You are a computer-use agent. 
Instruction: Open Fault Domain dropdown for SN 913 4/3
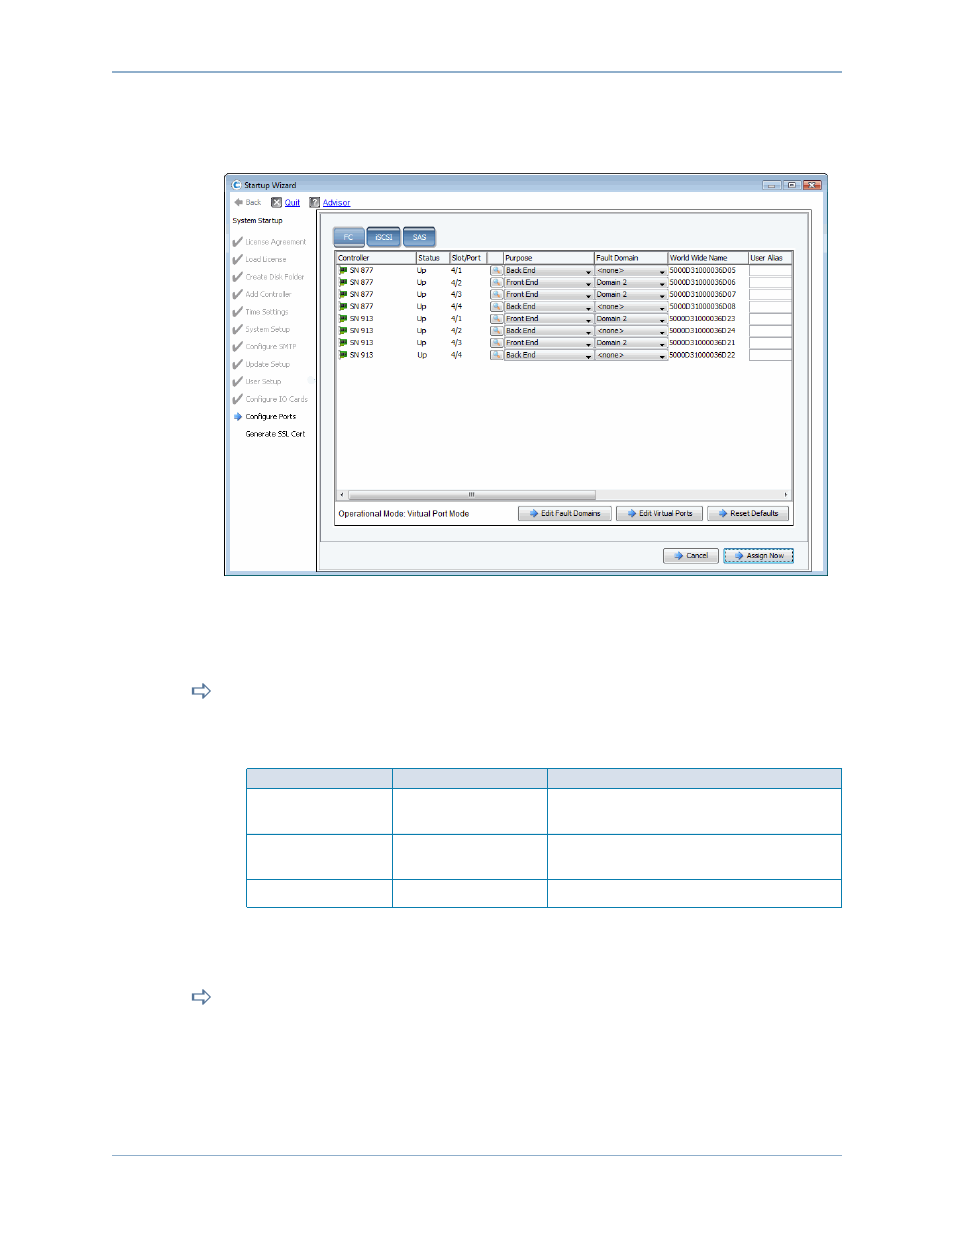pos(631,343)
